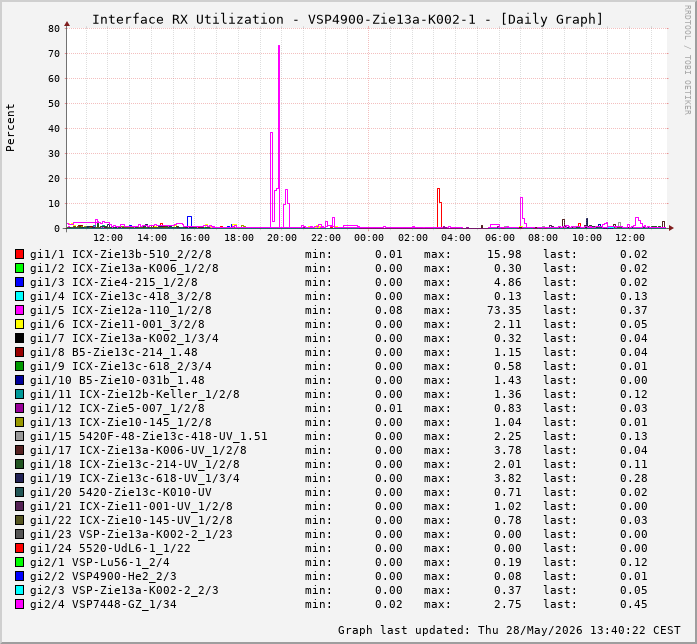697x644 pixels.
Task: Select legend label gi1/6 ICX-Zie11-001_3/2/8
Action: click(x=117, y=324)
